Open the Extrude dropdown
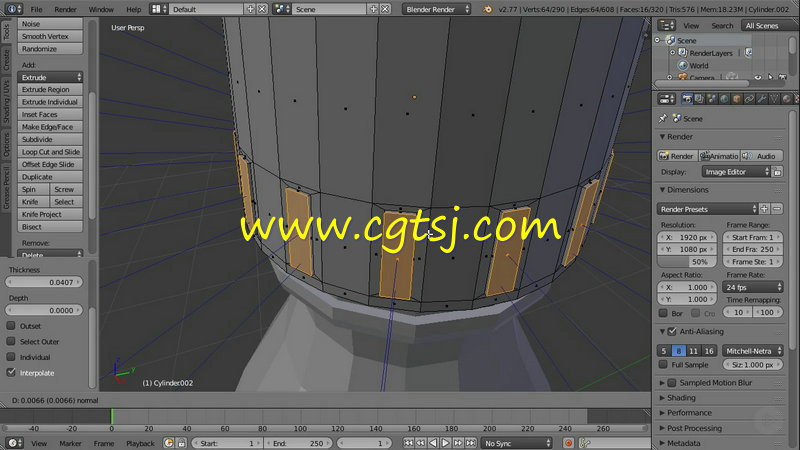 [50, 77]
